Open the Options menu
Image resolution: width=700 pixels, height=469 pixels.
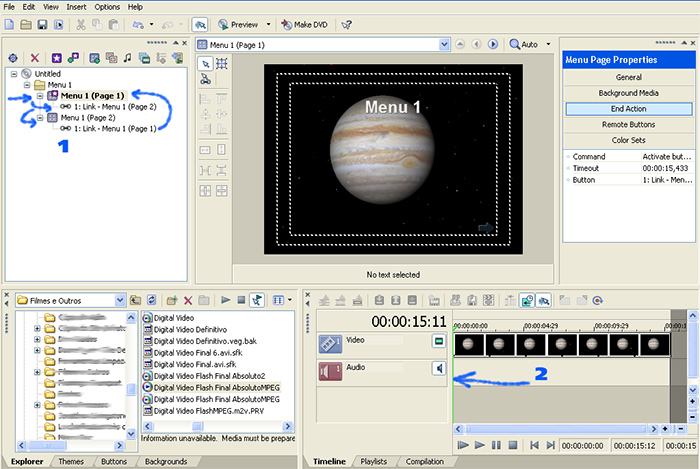click(x=107, y=7)
